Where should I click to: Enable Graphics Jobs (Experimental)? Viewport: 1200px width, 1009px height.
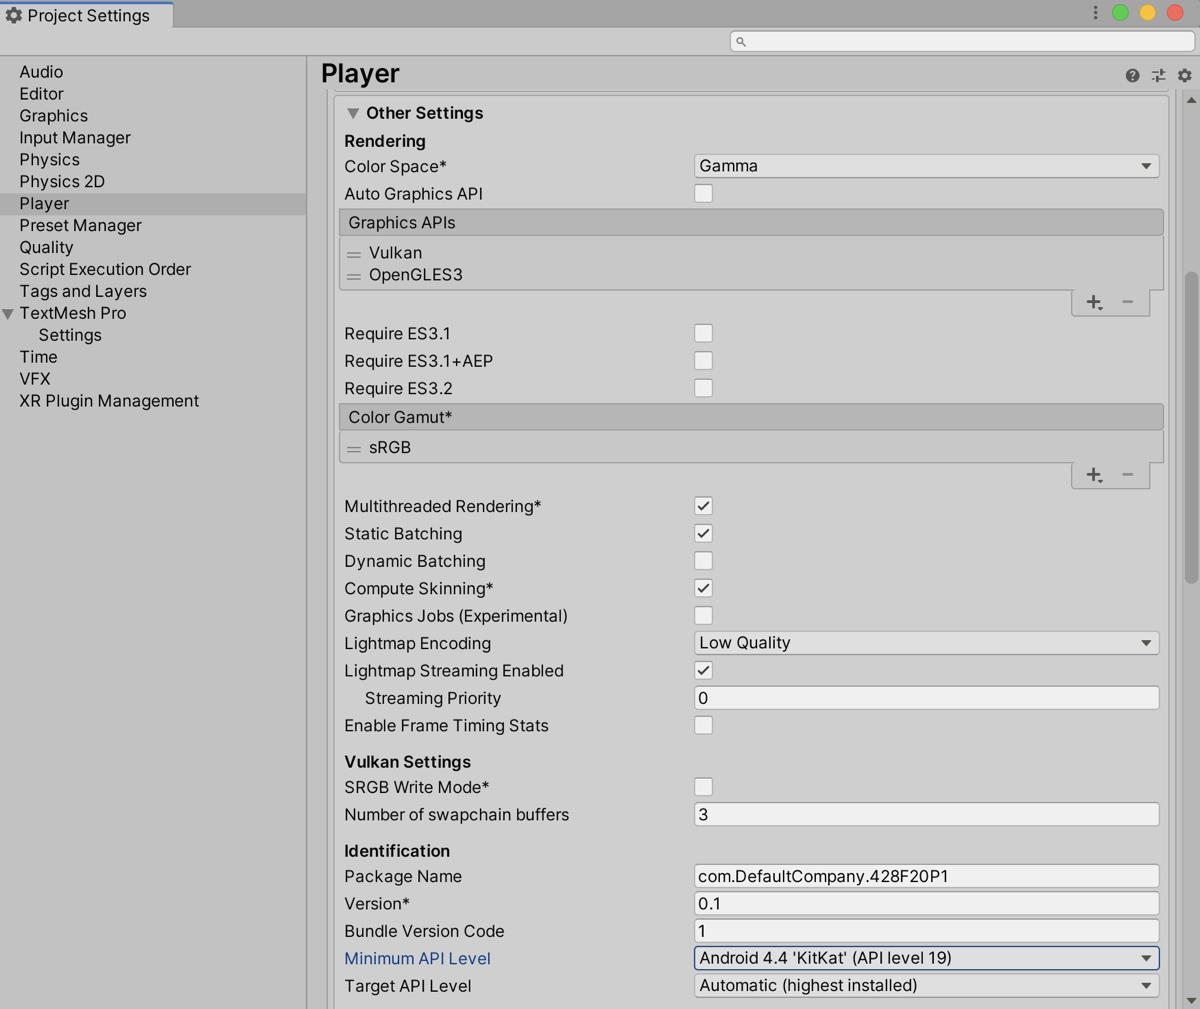pos(704,616)
